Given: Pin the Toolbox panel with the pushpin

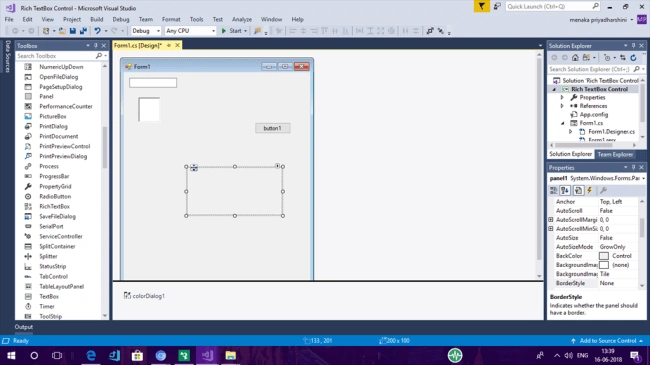Looking at the screenshot, I should (96, 46).
